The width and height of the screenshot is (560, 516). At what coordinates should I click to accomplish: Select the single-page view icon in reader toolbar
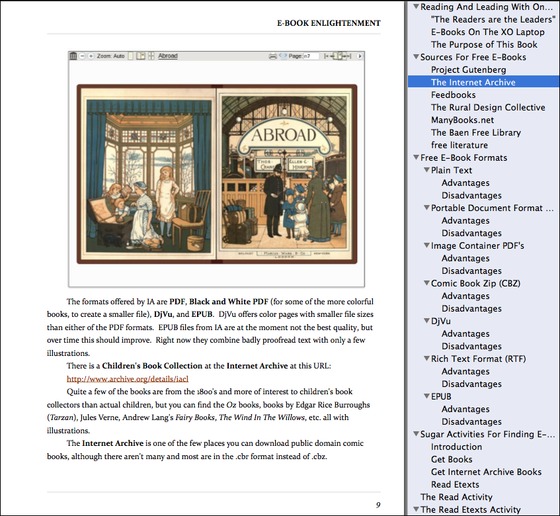[x=131, y=56]
